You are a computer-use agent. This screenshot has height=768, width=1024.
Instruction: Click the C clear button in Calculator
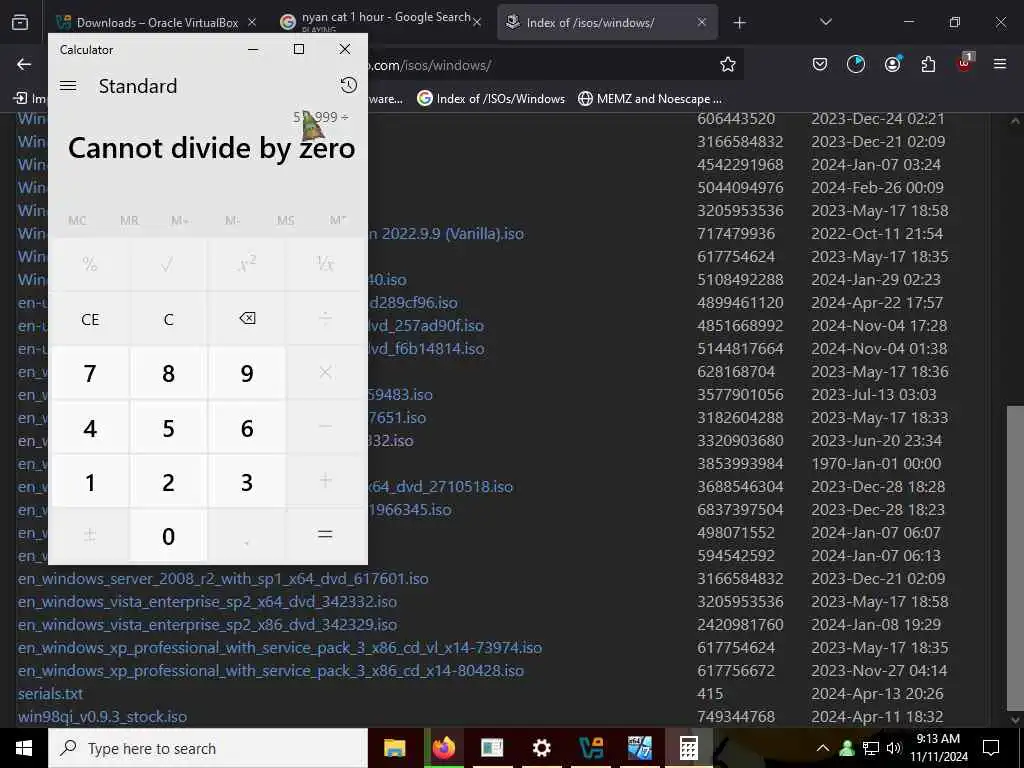pos(168,319)
